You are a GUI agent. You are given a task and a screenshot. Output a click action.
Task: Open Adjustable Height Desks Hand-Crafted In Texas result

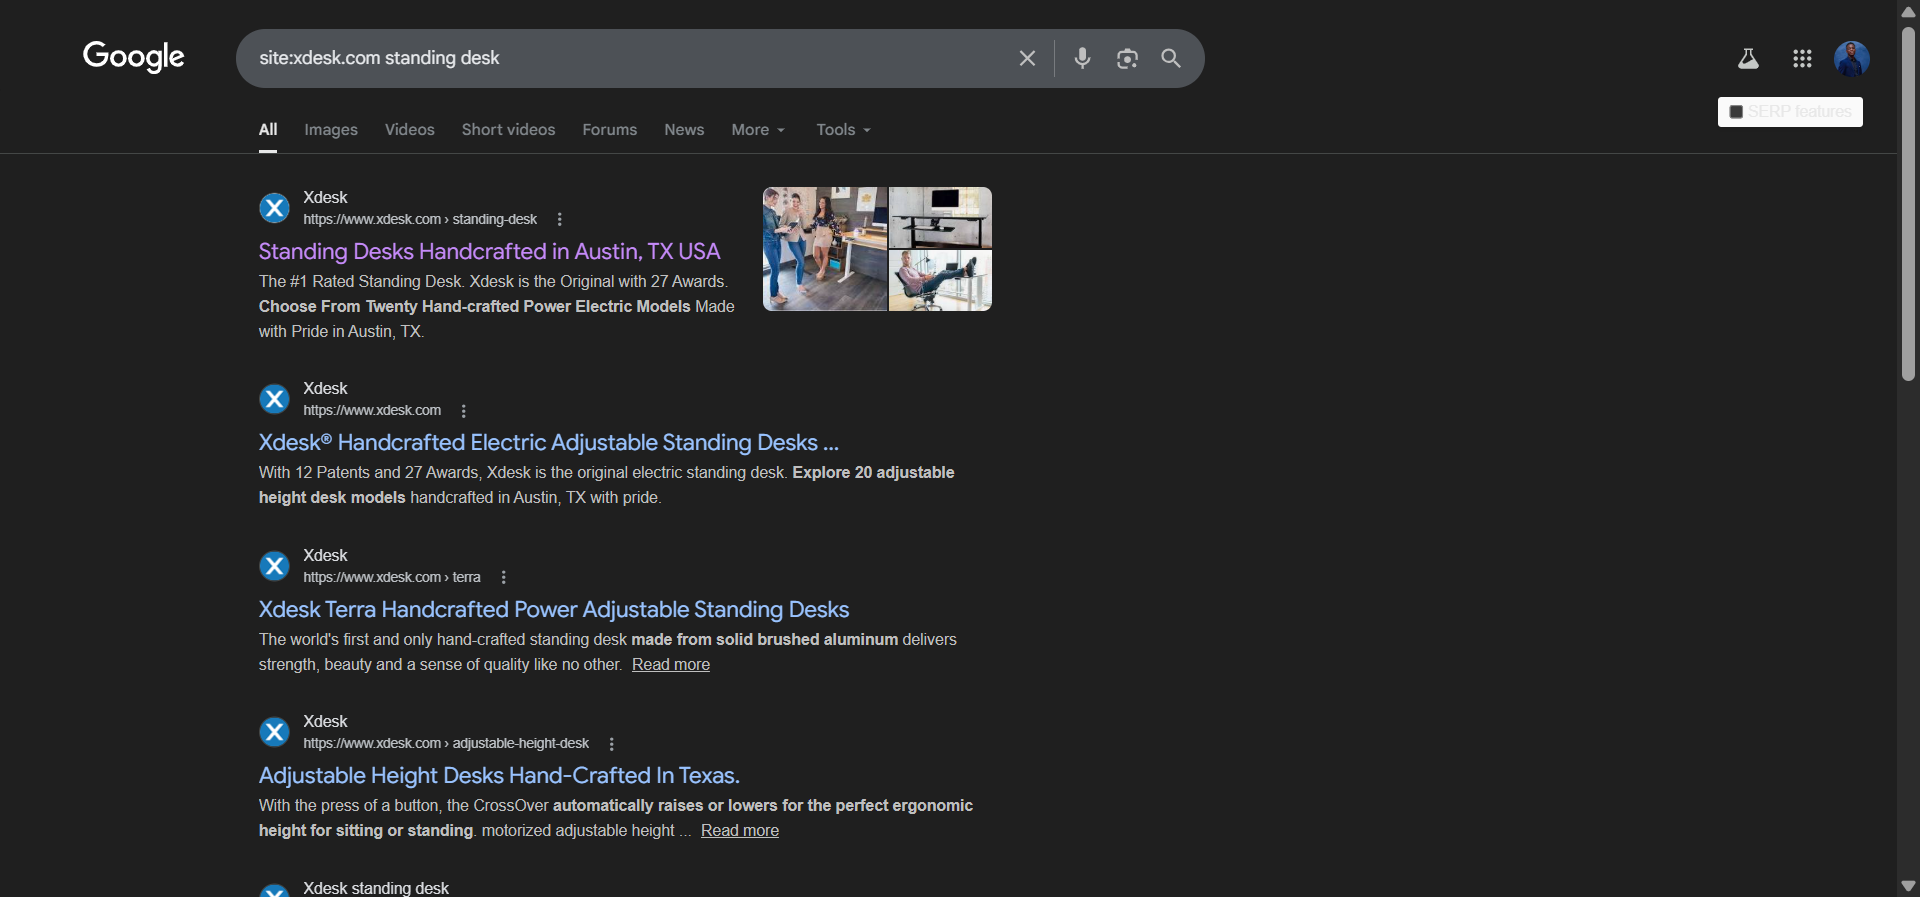pyautogui.click(x=499, y=775)
